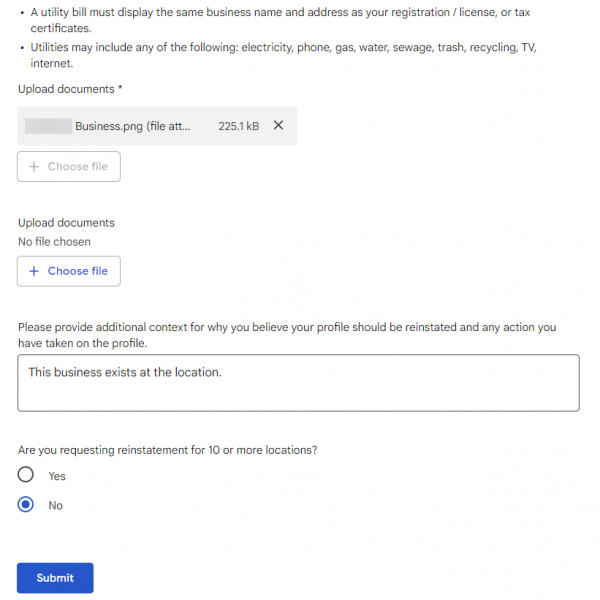This screenshot has height=600, width=600.
Task: Click the gray redacted block before Business.png
Action: 47,126
